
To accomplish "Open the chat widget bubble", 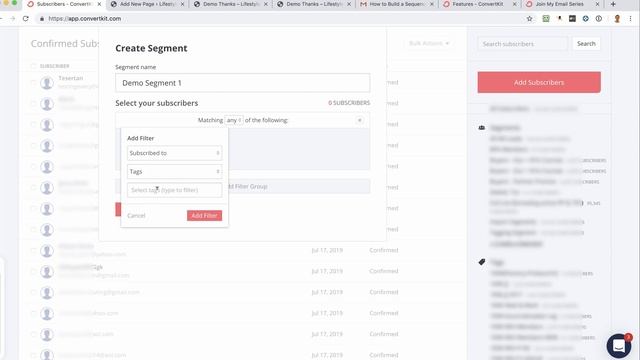I will pyautogui.click(x=619, y=346).
